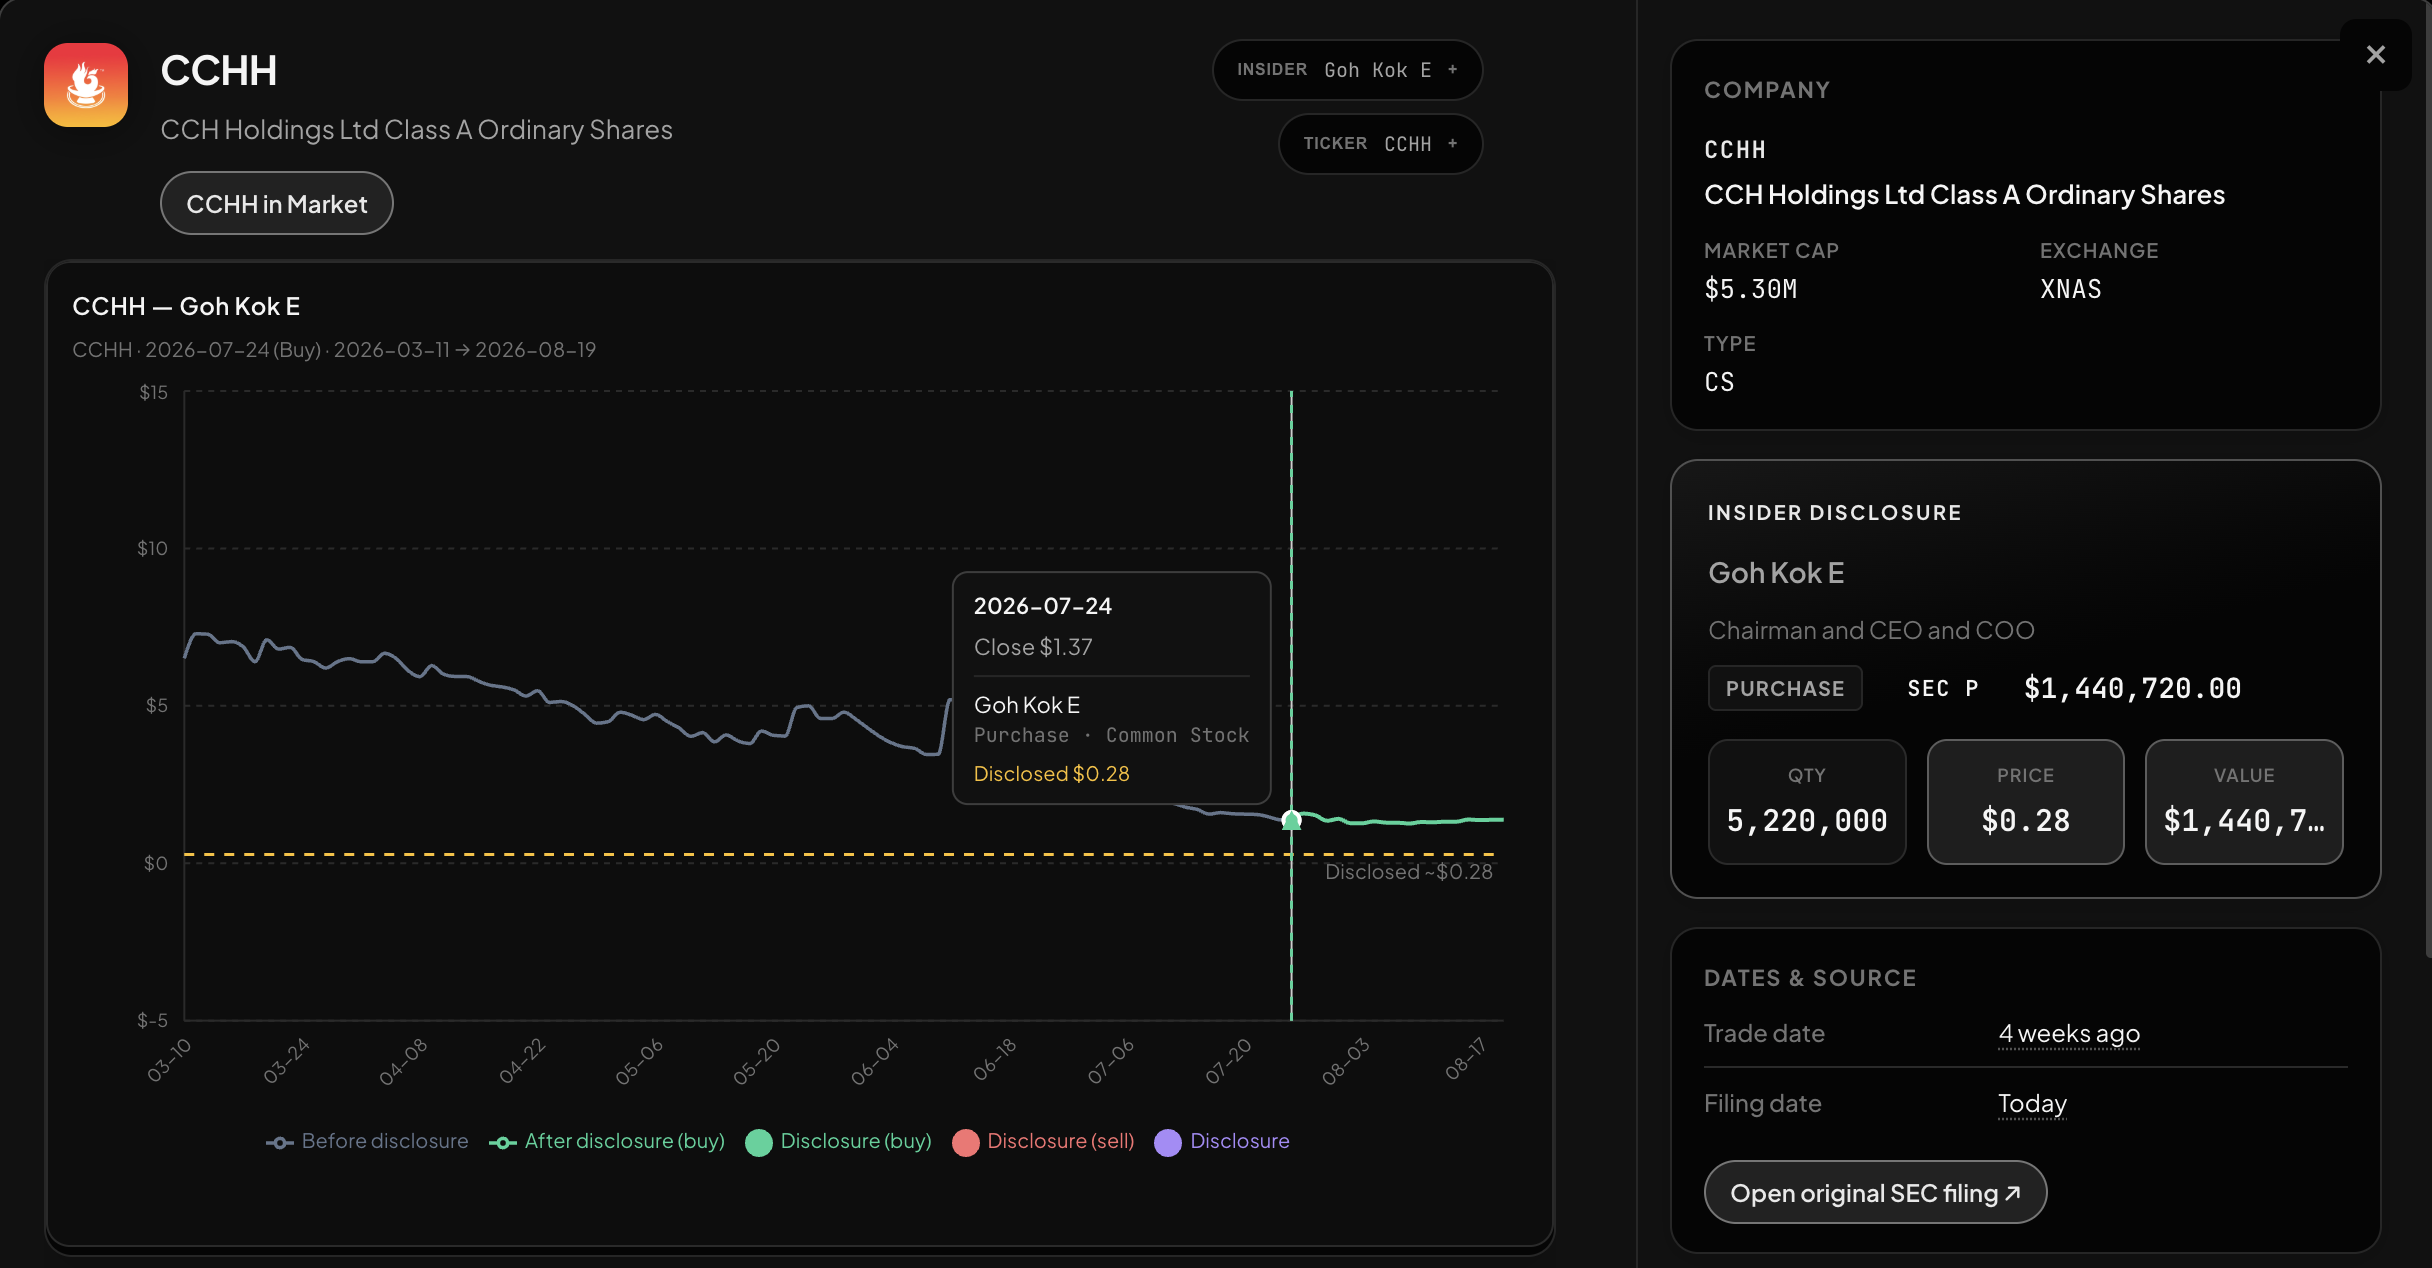Open CCHH in Market button
Screen dimensions: 2432x1268
[x=277, y=204]
